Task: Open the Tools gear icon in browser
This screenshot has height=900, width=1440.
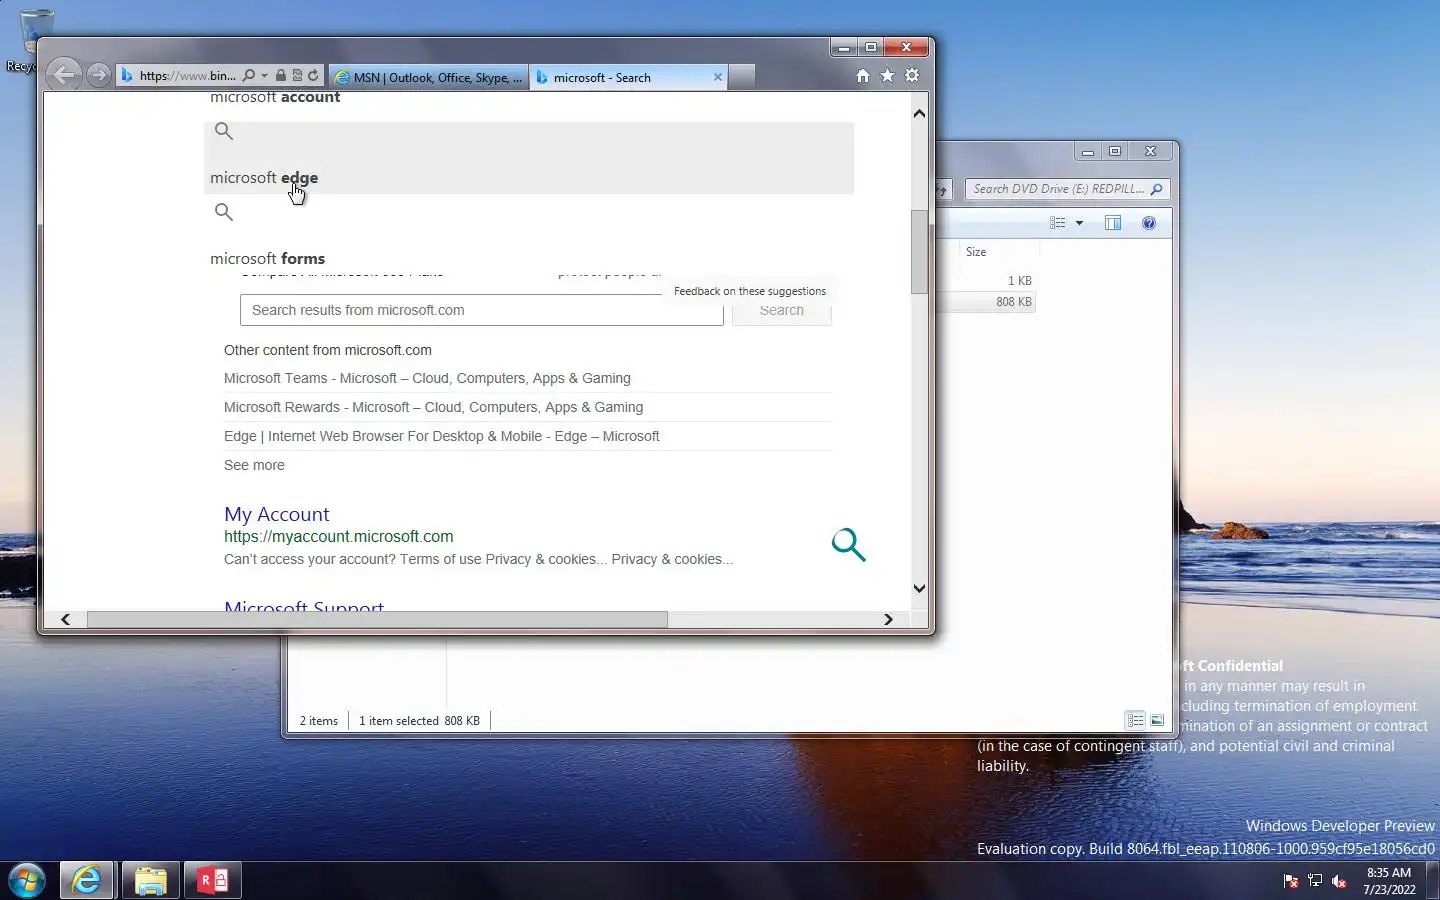Action: [912, 76]
